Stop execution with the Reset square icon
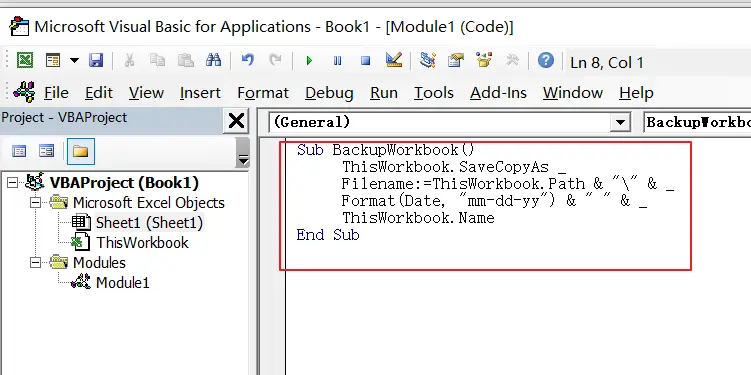The height and width of the screenshot is (375, 751). [x=365, y=61]
